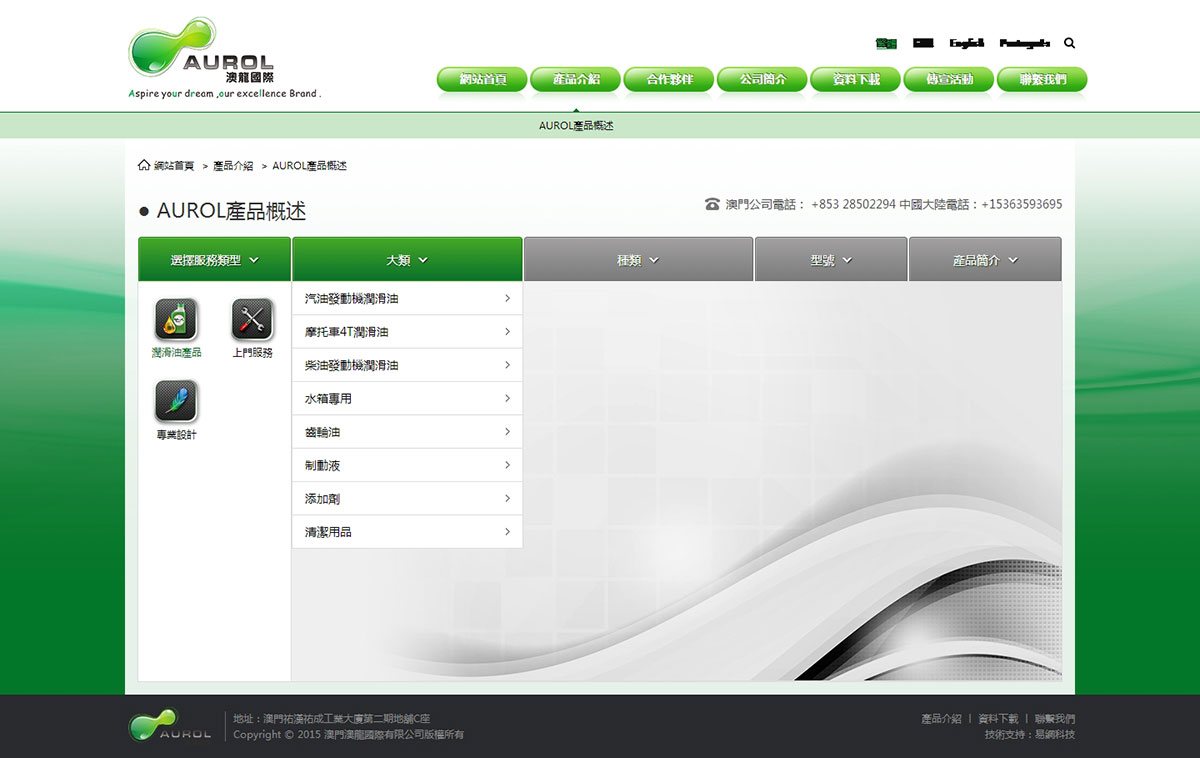This screenshot has height=758, width=1200.
Task: Select the highlighted simplified Chinese language option
Action: [885, 43]
